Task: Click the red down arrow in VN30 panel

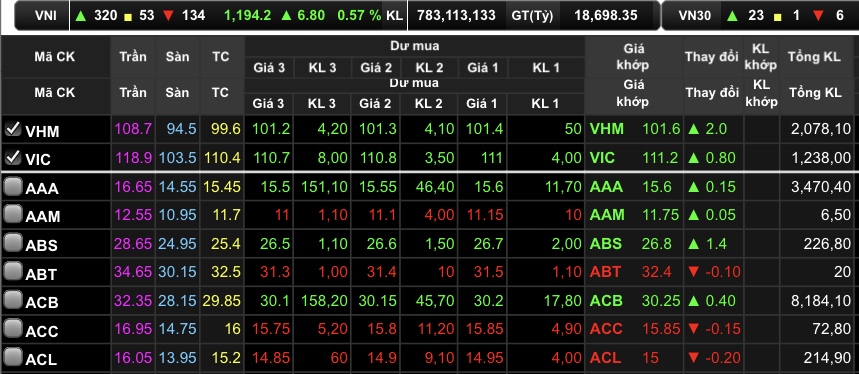Action: pyautogui.click(x=818, y=15)
